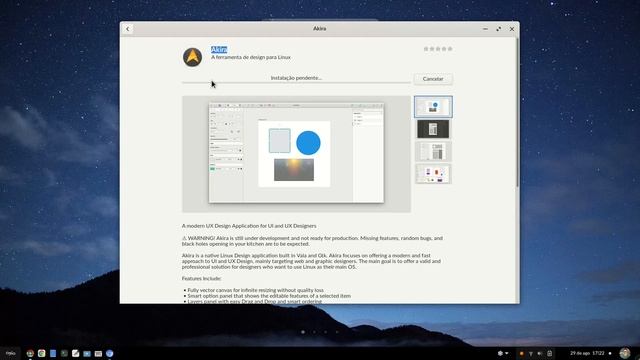Image resolution: width=640 pixels, height=360 pixels.
Task: Open the blue document app in the taskbar
Action: (53, 353)
